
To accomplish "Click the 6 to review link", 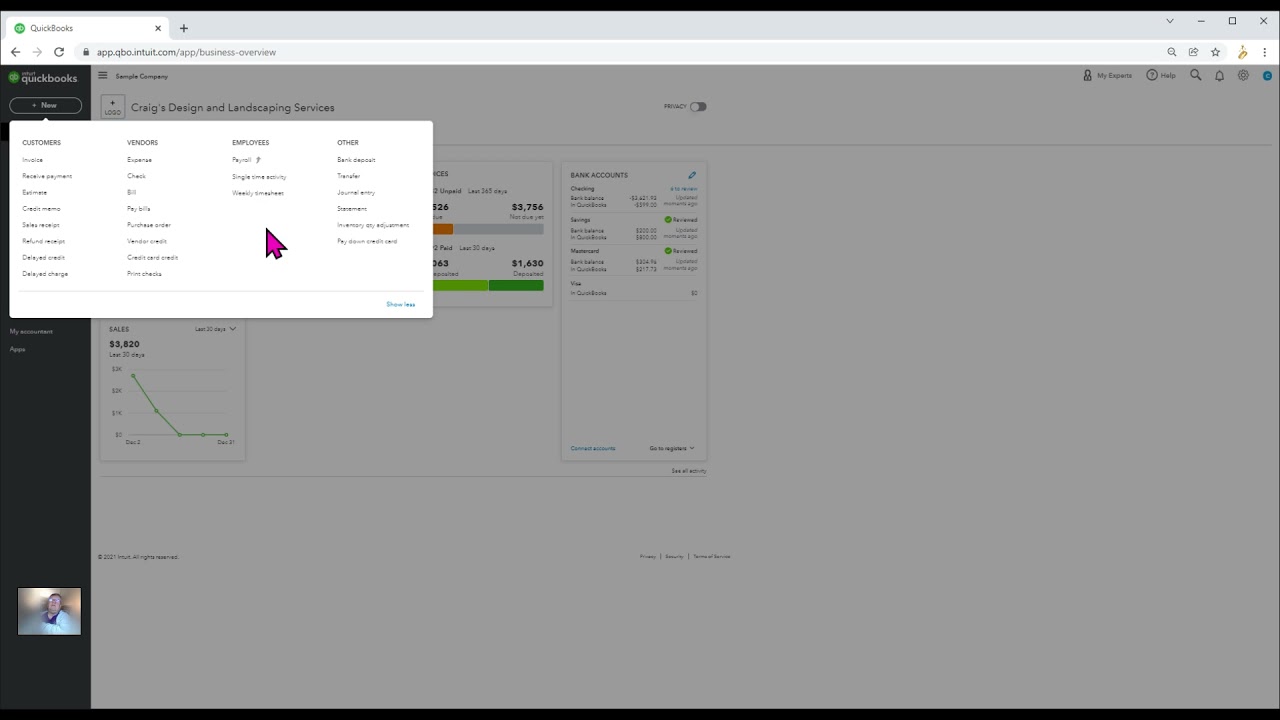I will pos(684,189).
